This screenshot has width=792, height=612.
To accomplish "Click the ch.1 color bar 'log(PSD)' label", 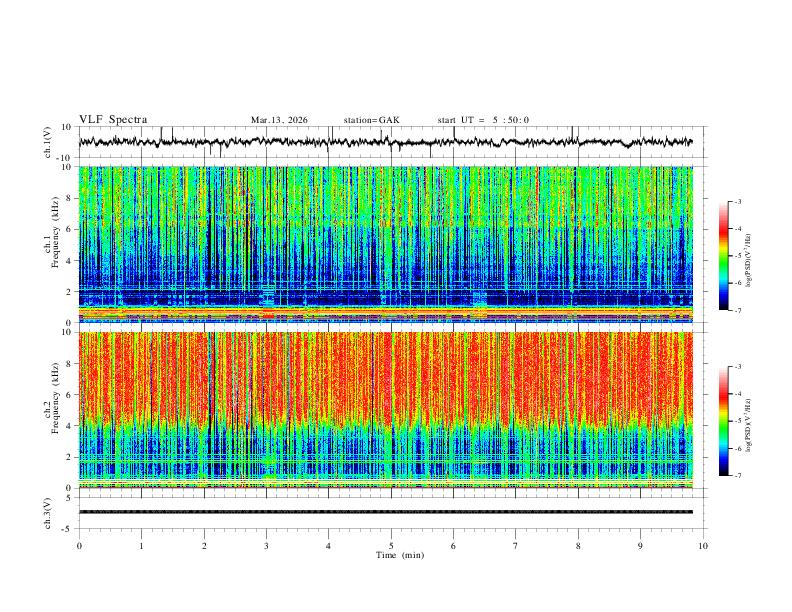I will point(748,260).
